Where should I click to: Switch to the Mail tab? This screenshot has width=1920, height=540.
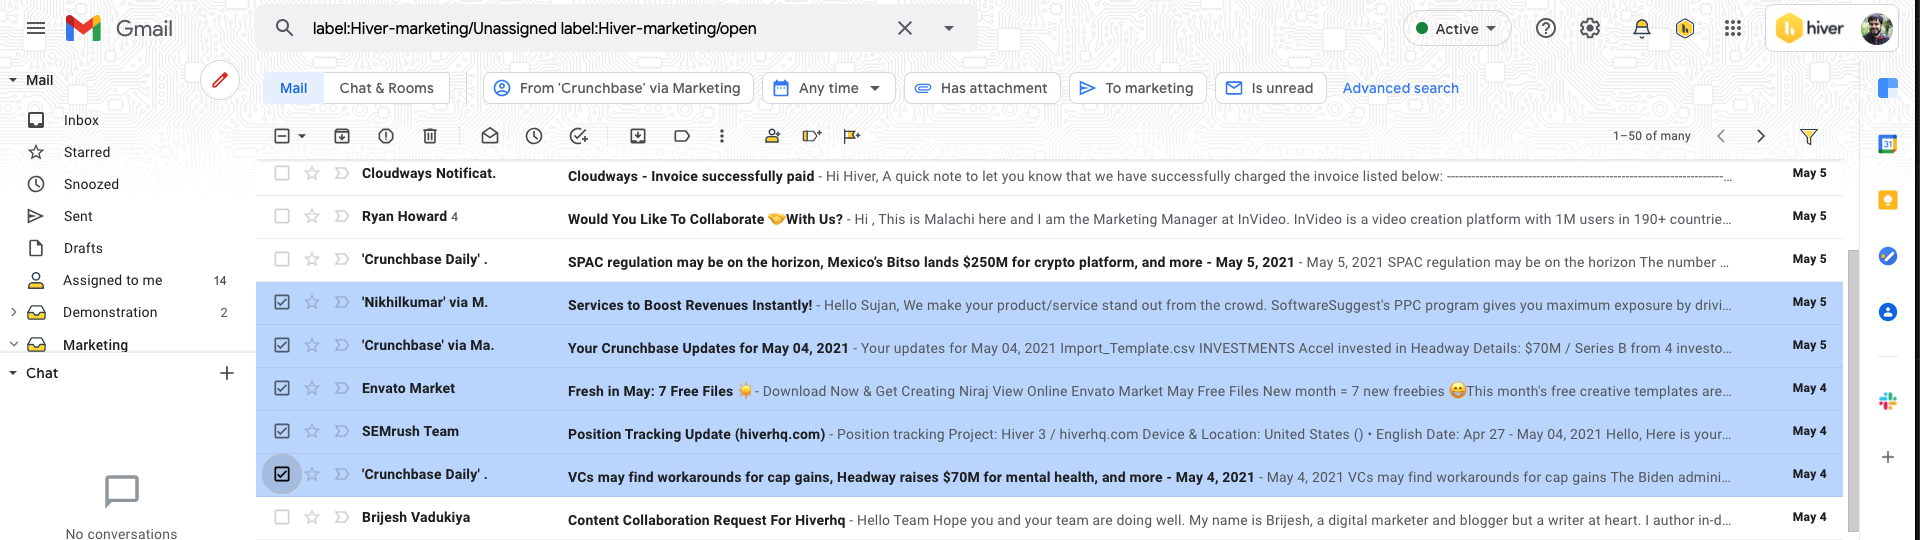point(293,88)
